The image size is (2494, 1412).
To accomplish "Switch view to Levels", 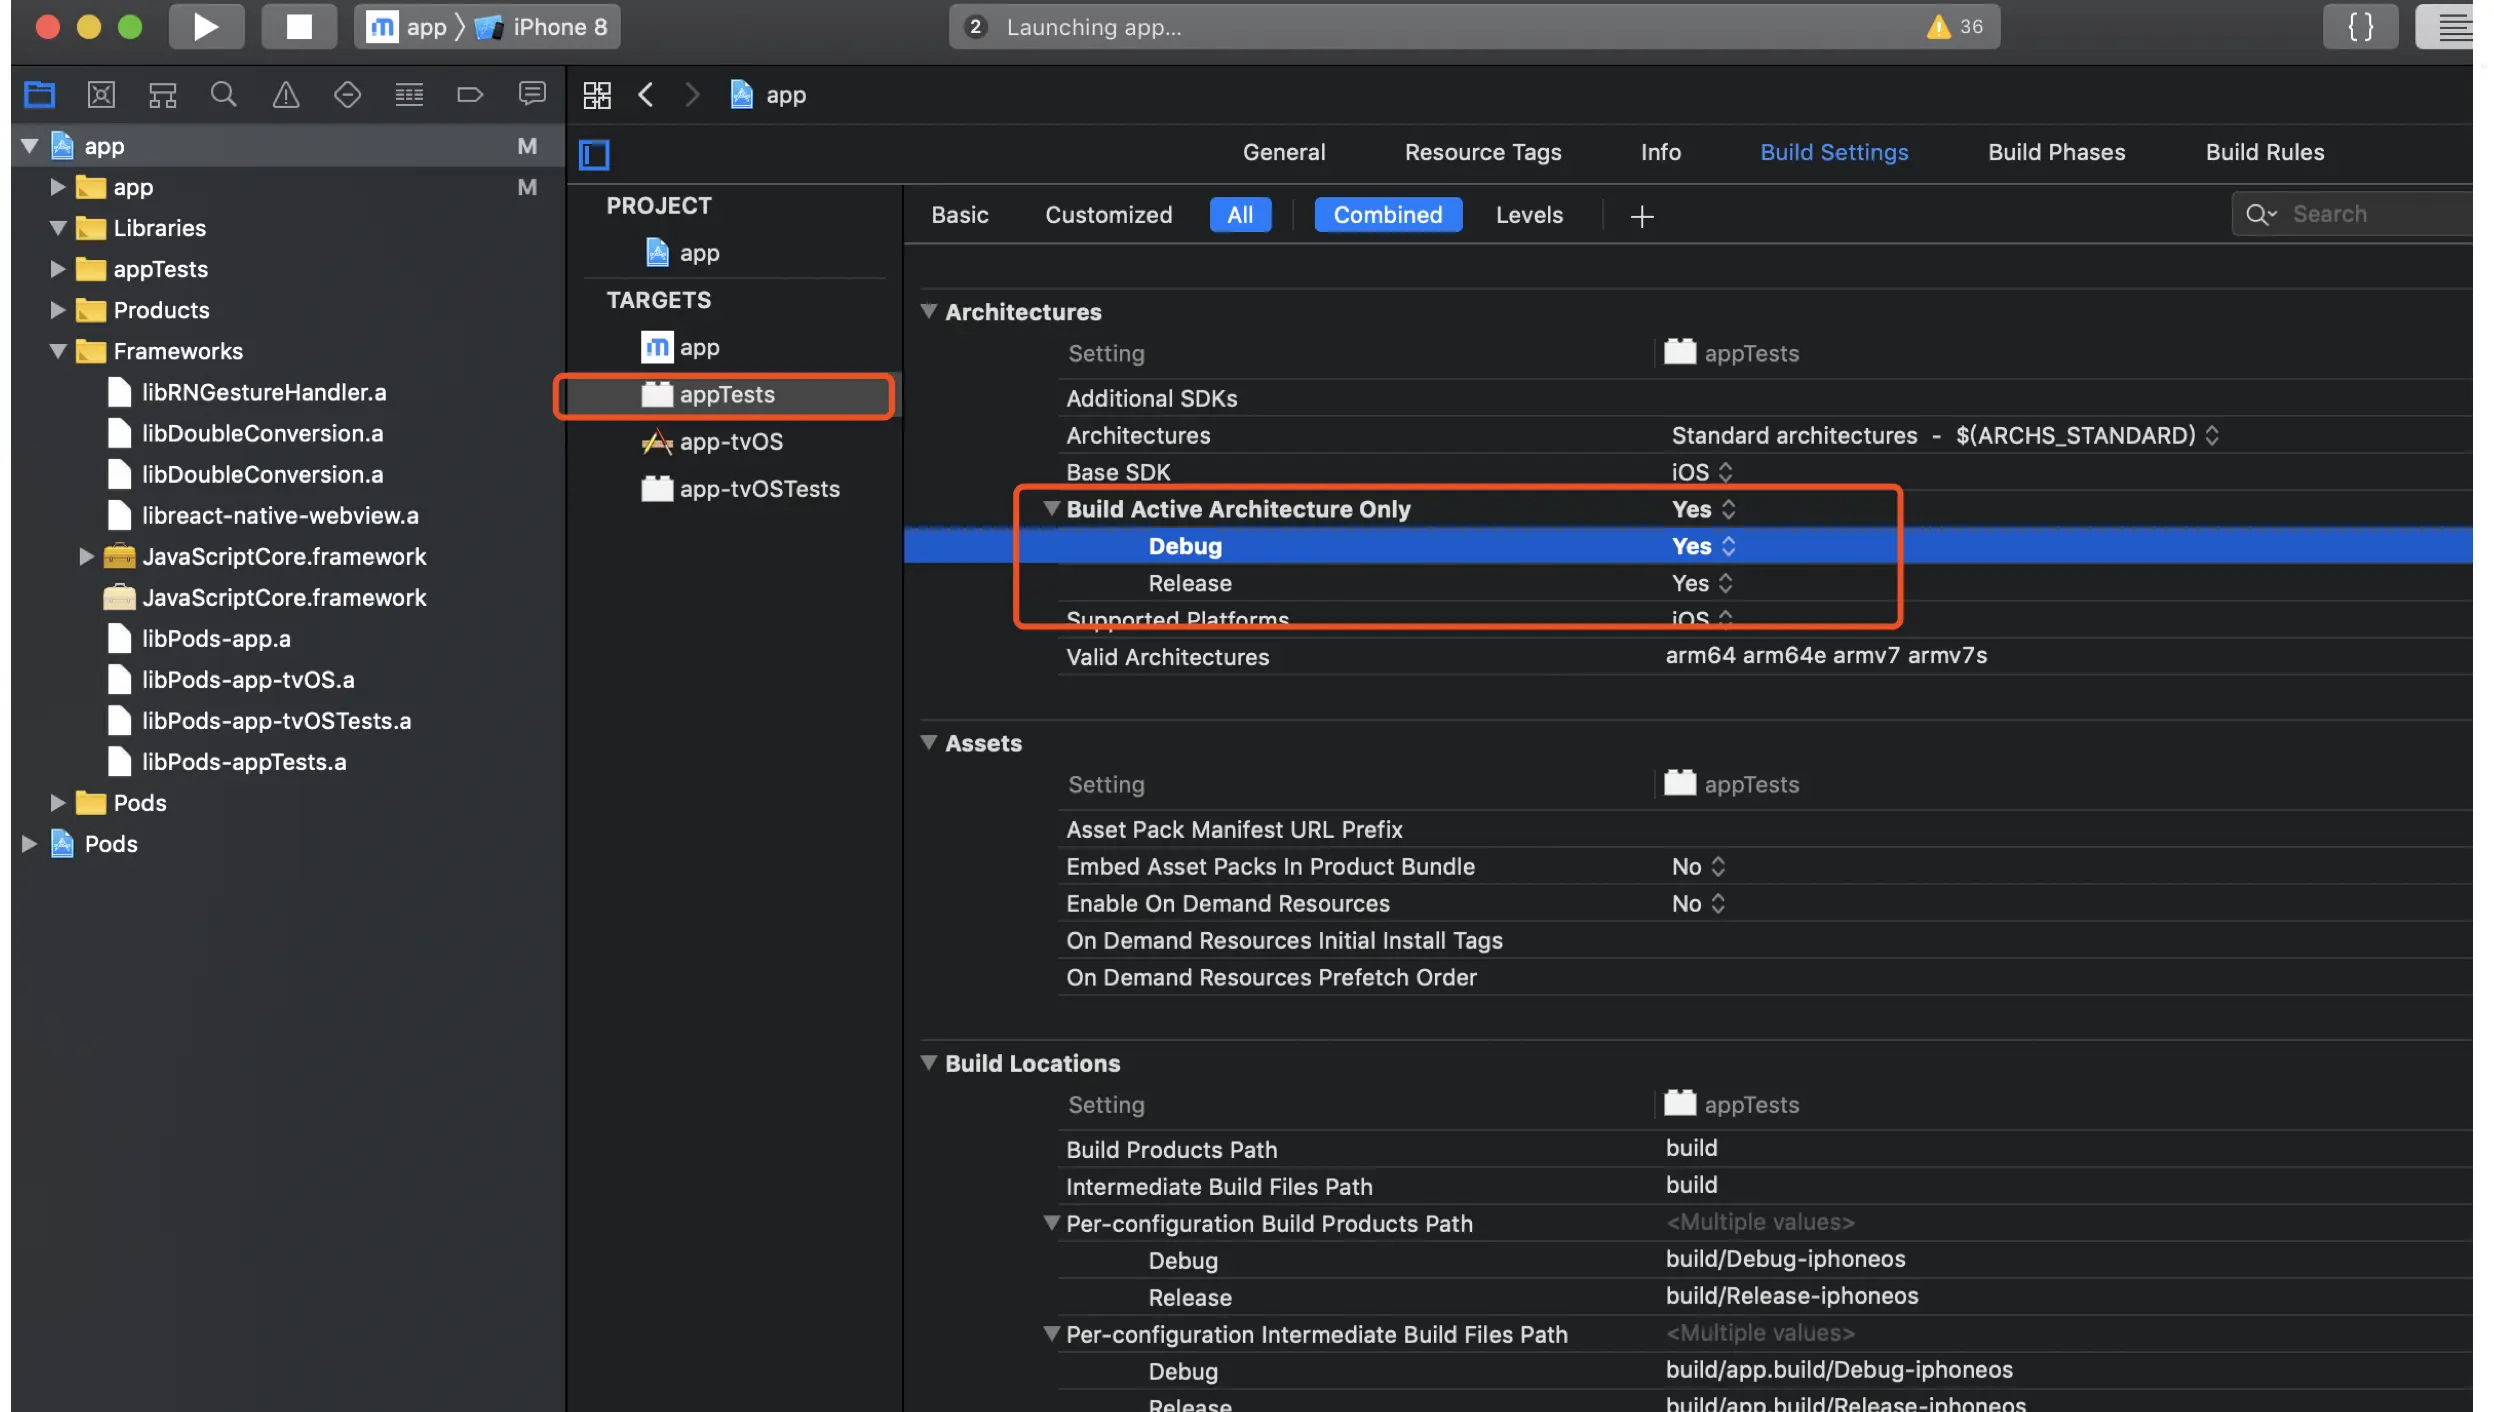I will 1528,215.
